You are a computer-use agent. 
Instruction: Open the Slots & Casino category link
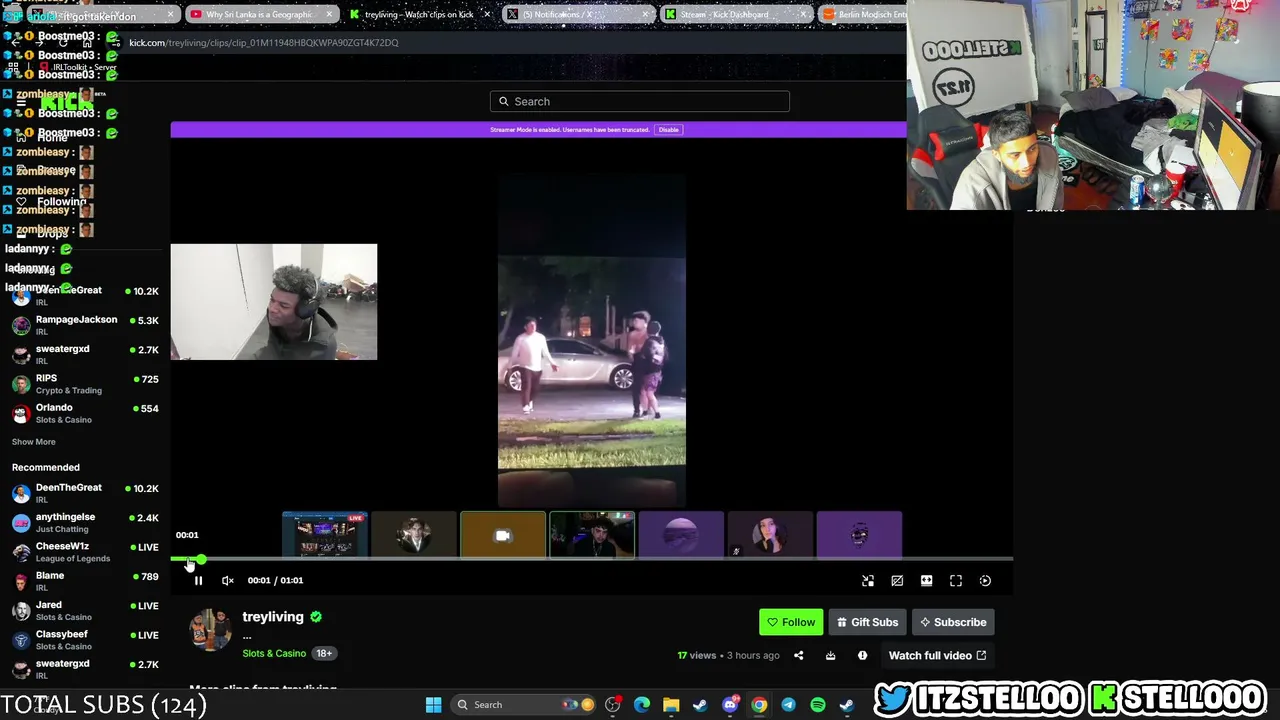(274, 654)
